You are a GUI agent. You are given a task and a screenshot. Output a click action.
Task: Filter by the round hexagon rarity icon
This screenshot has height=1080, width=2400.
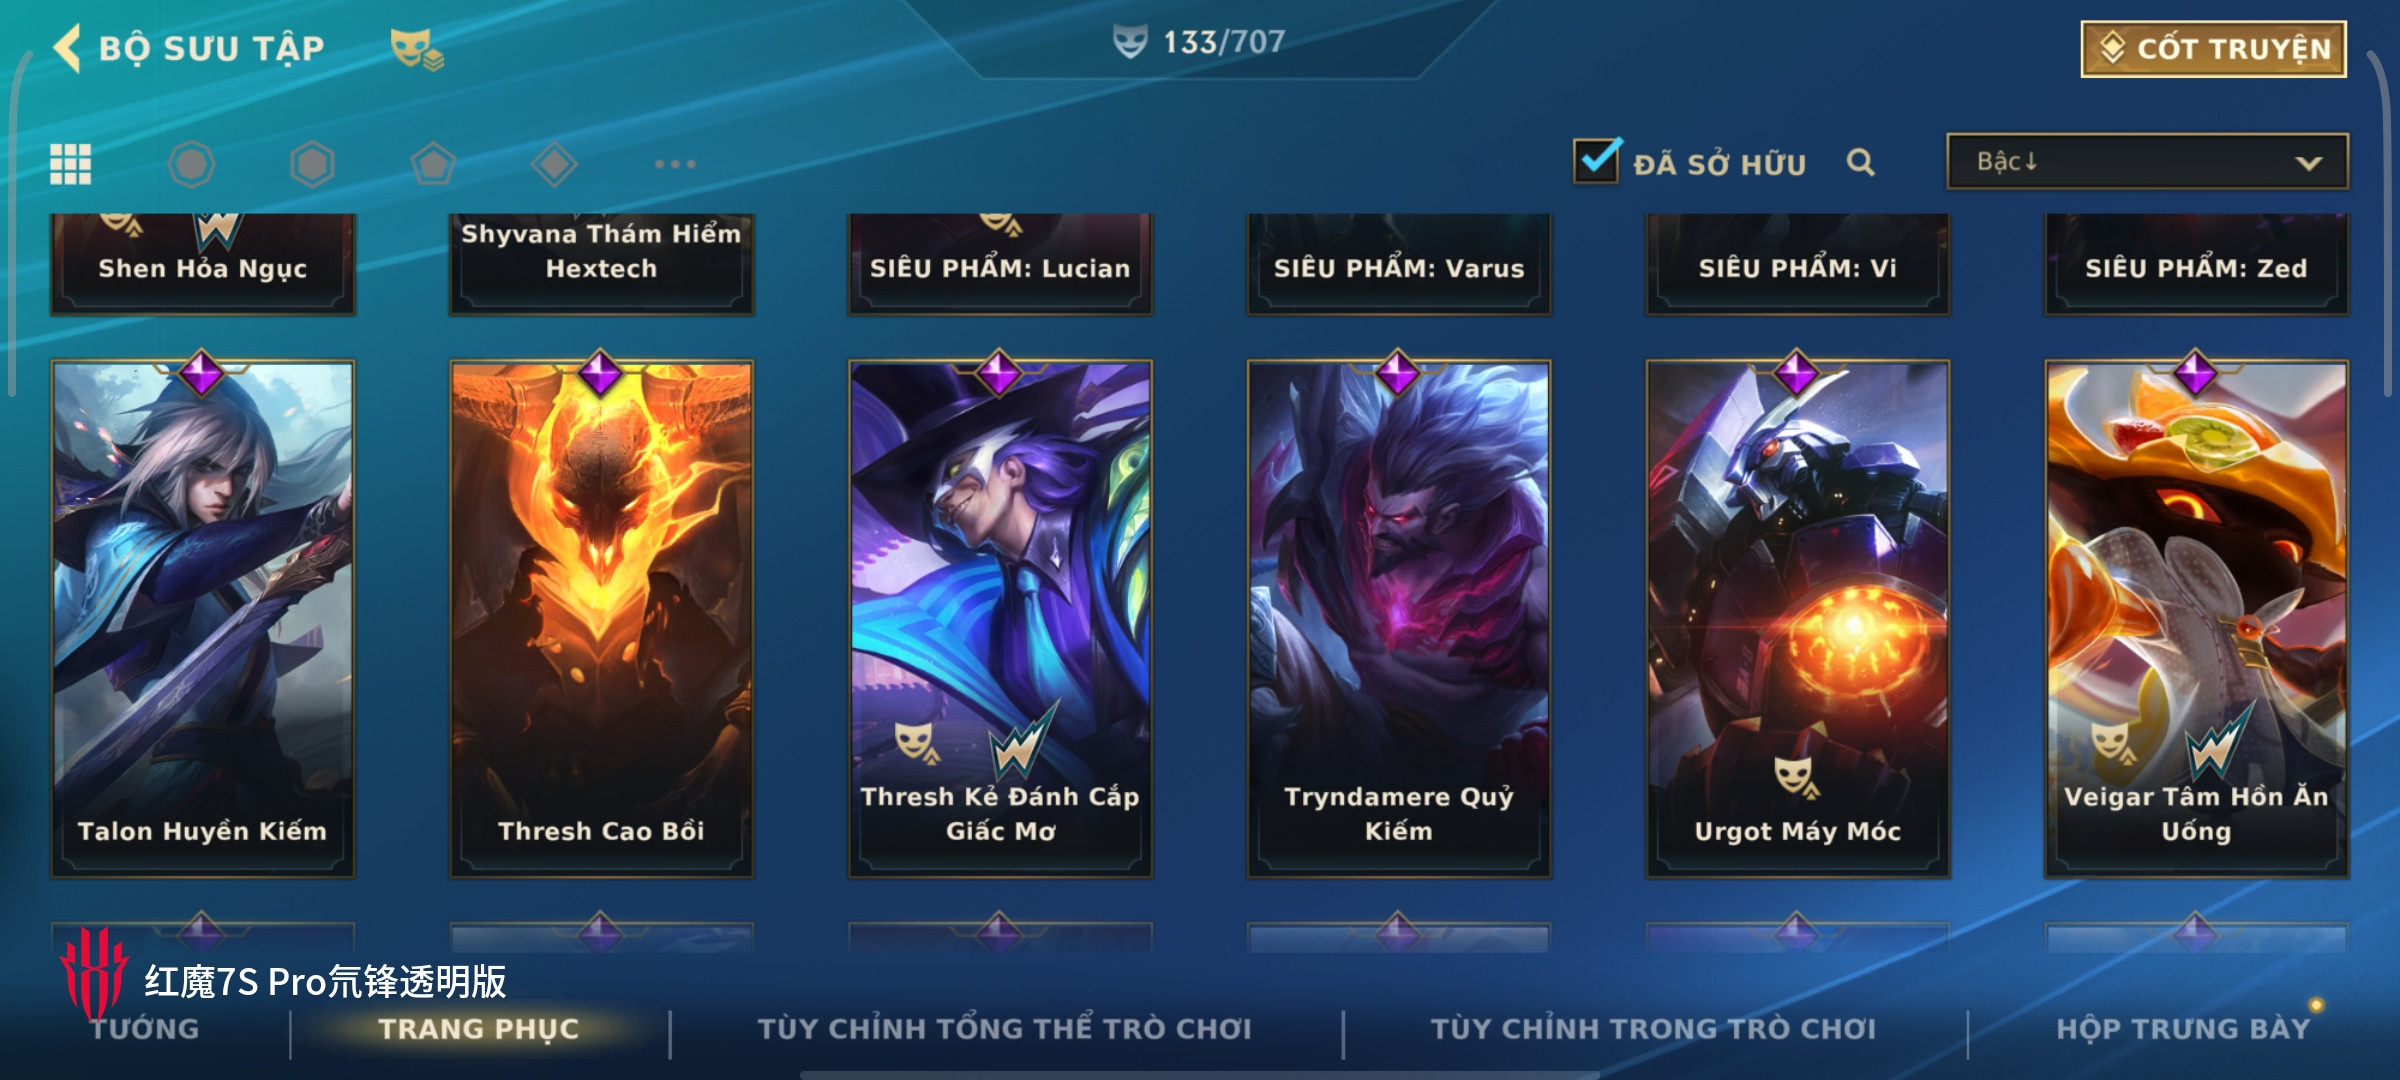coord(192,164)
